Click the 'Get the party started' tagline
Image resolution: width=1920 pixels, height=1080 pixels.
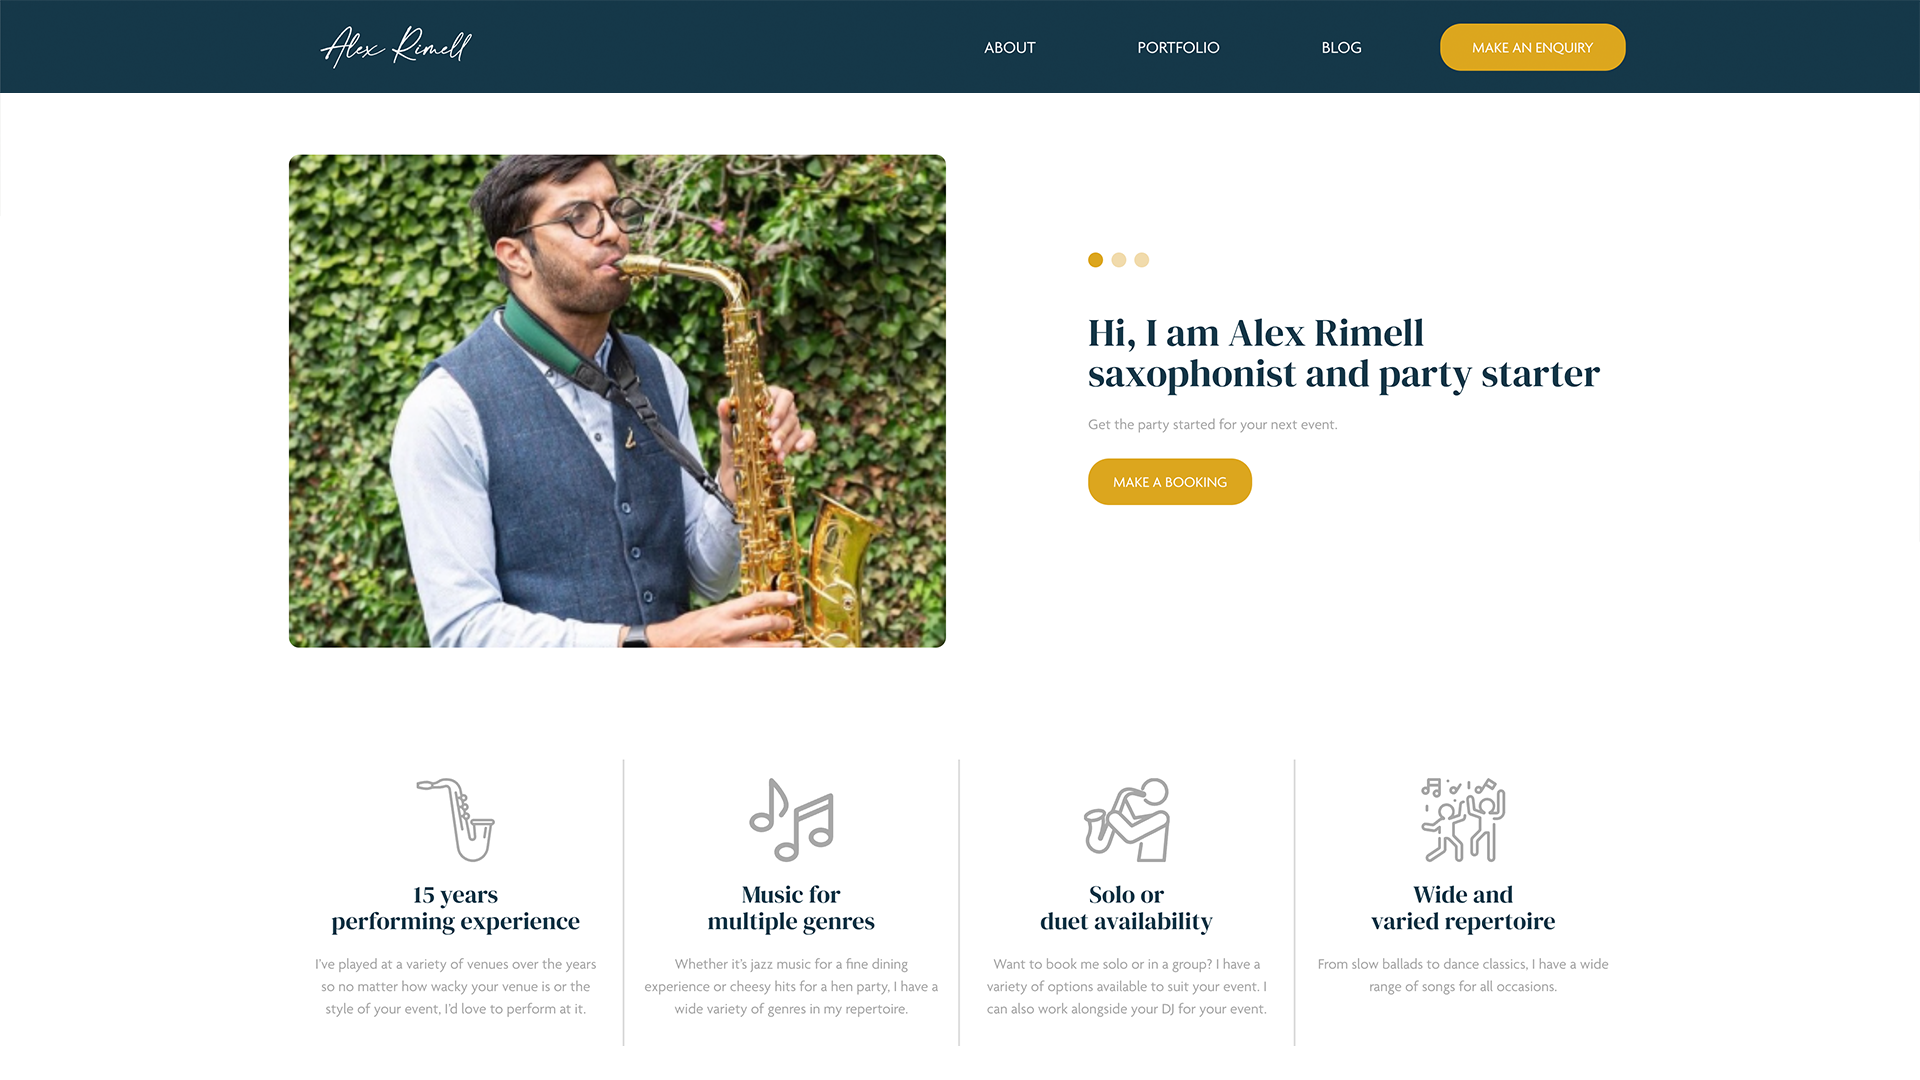click(1212, 424)
